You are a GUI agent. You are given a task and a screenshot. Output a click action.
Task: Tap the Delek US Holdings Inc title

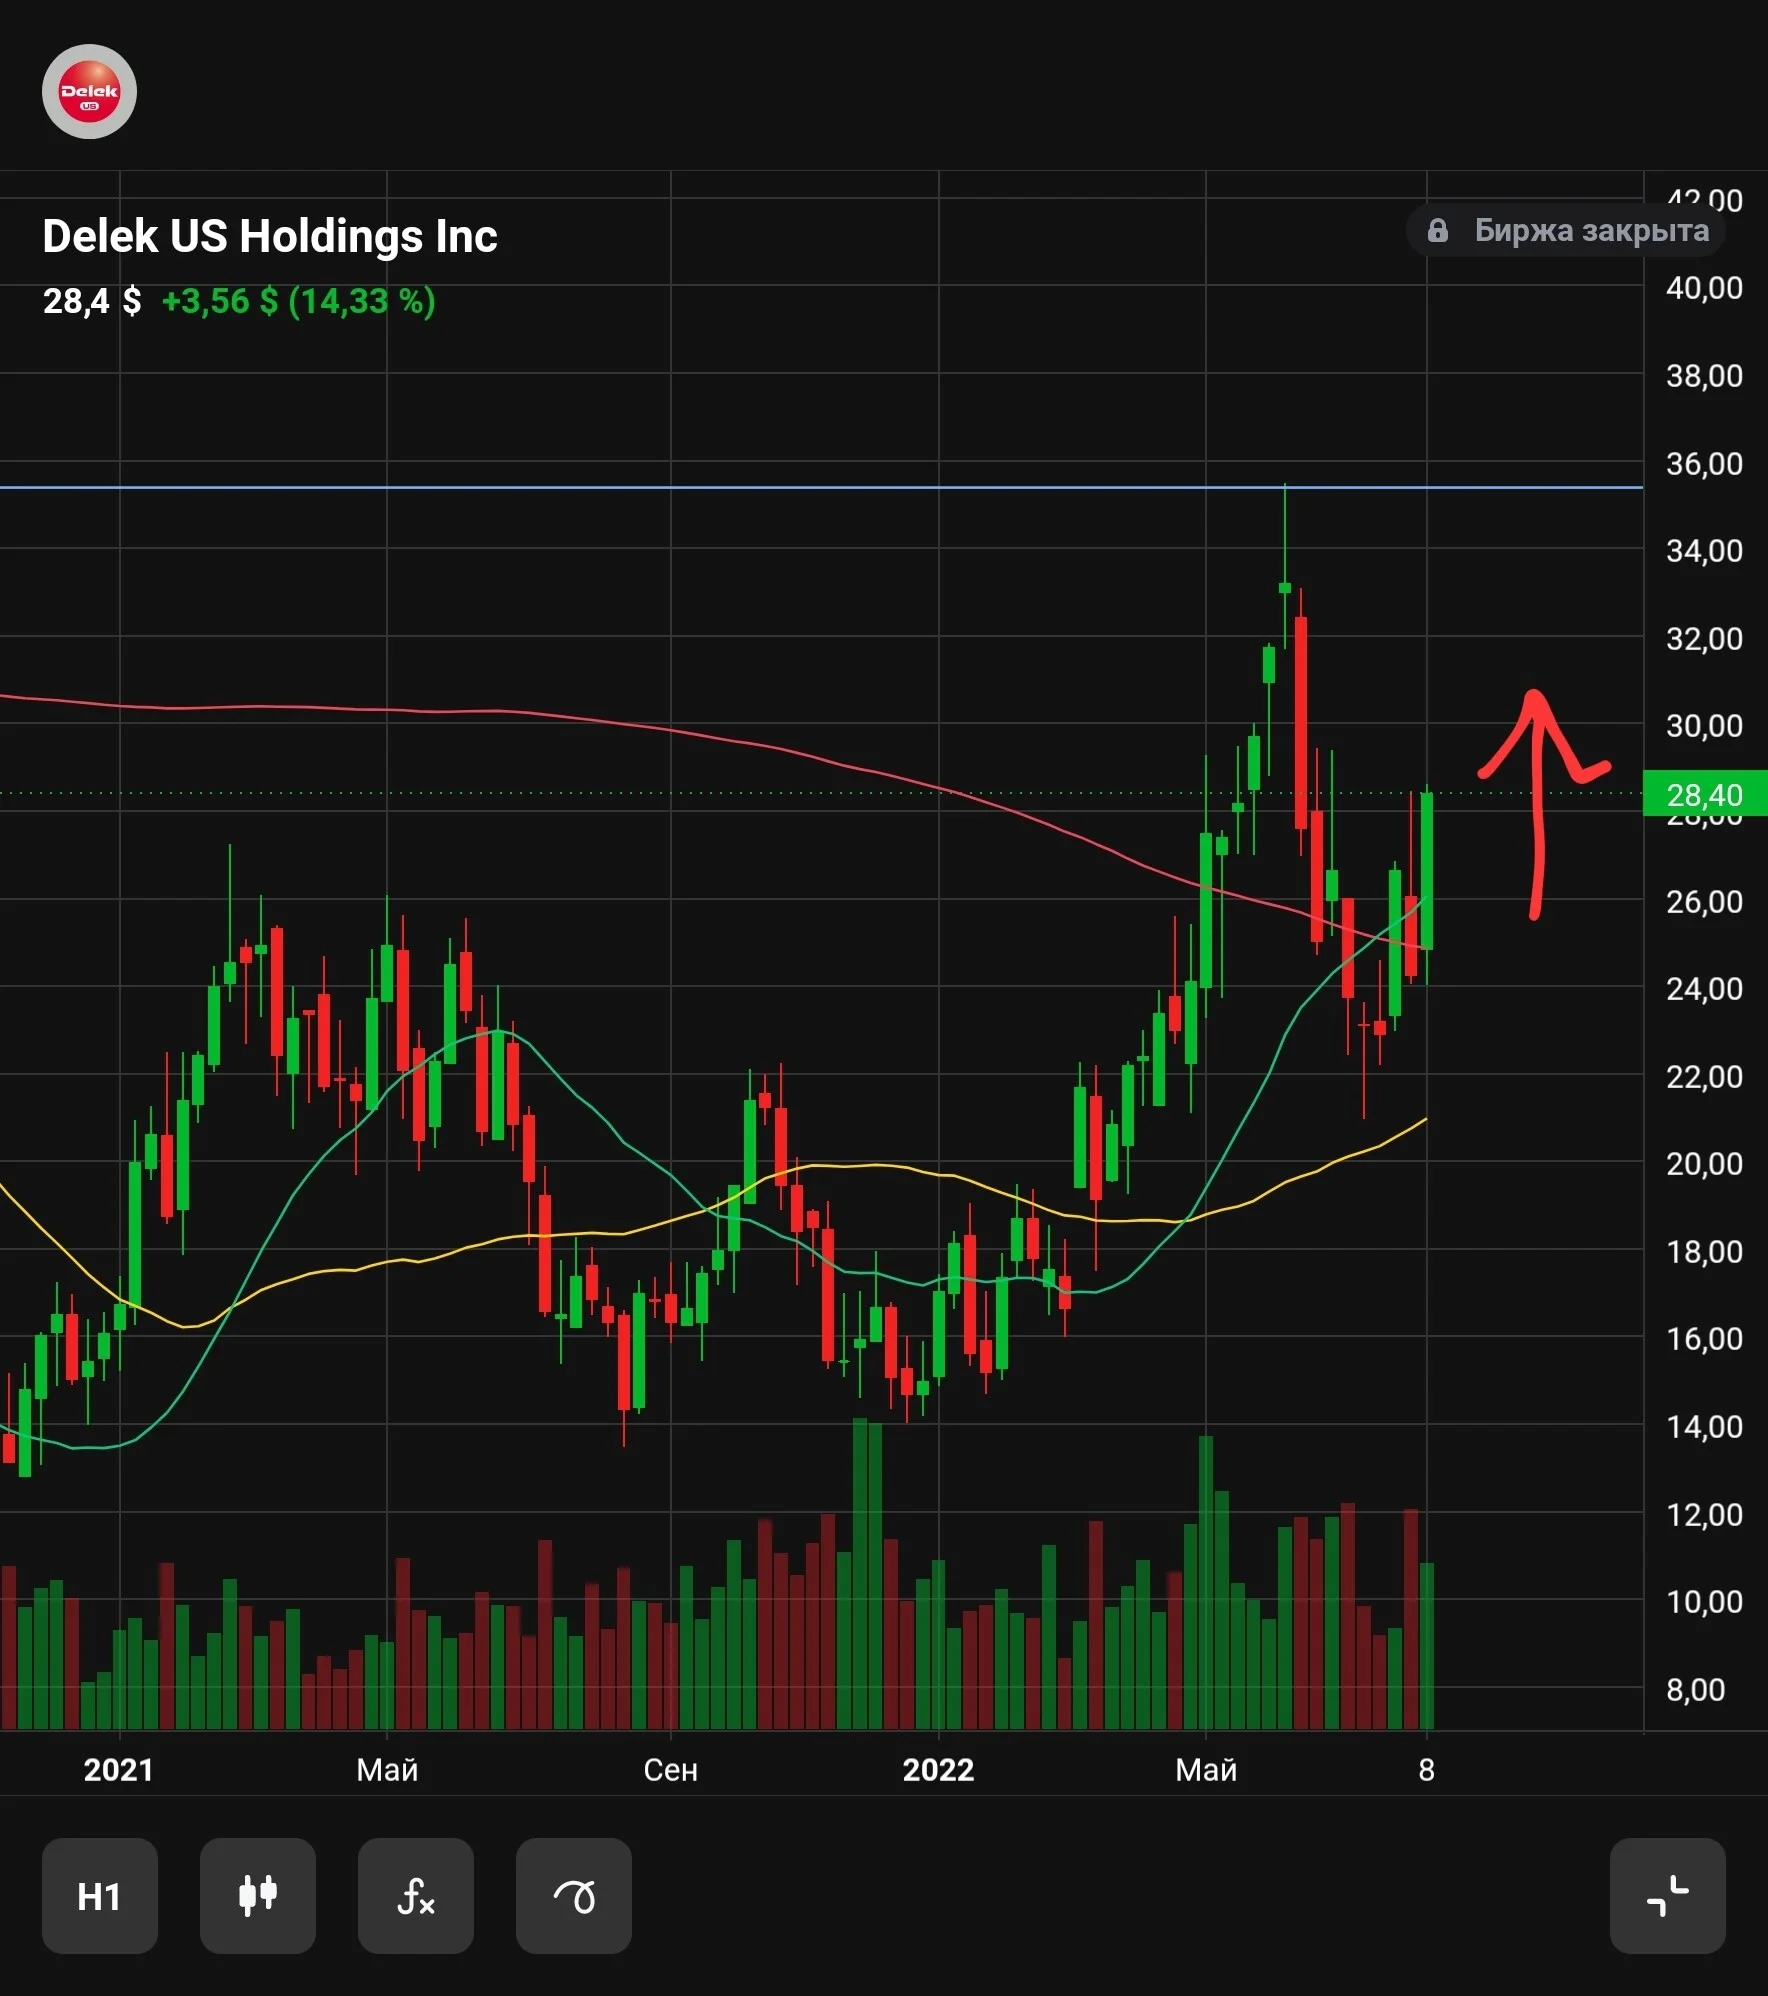[270, 236]
